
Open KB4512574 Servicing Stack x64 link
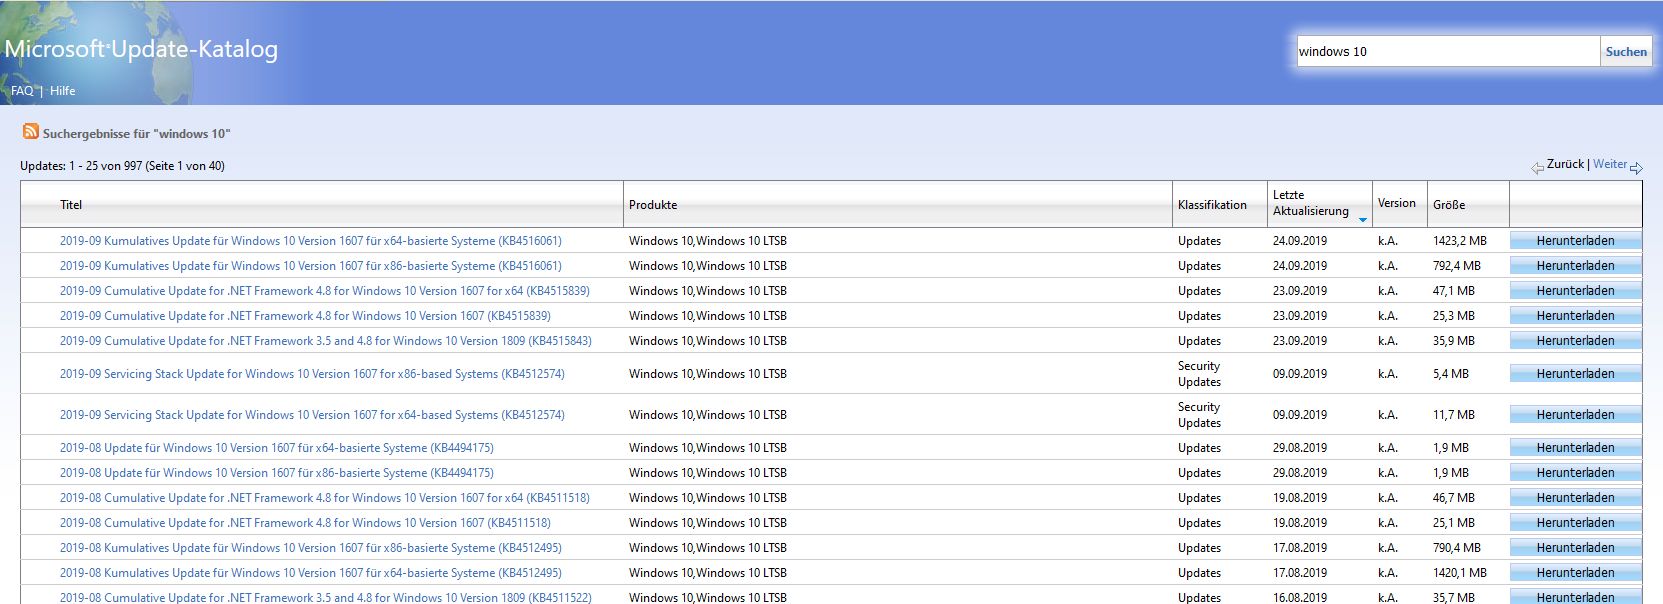pyautogui.click(x=312, y=415)
